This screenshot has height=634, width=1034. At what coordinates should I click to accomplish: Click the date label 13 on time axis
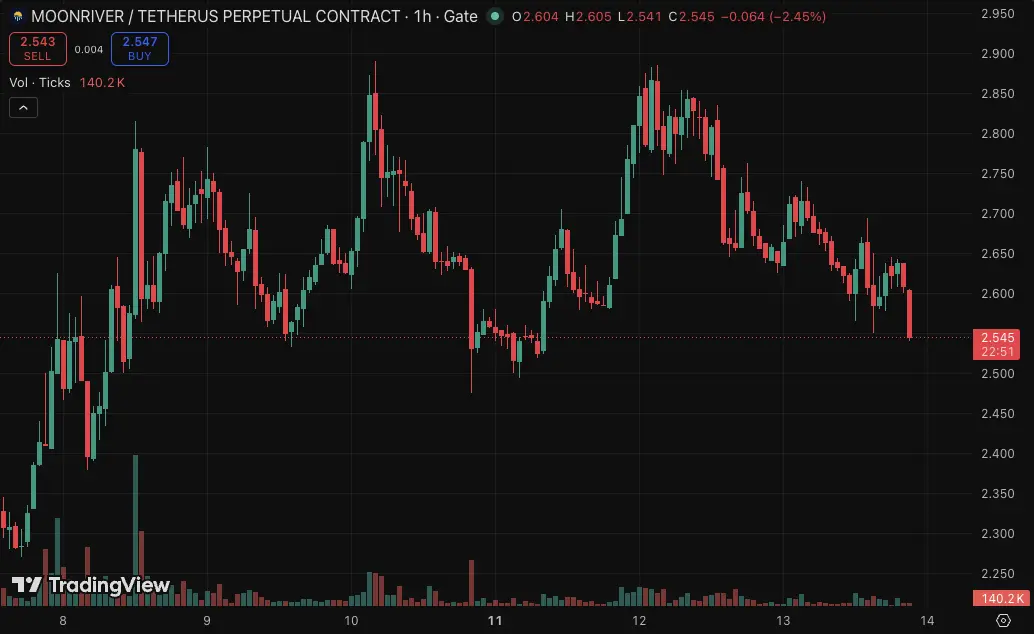click(x=783, y=620)
